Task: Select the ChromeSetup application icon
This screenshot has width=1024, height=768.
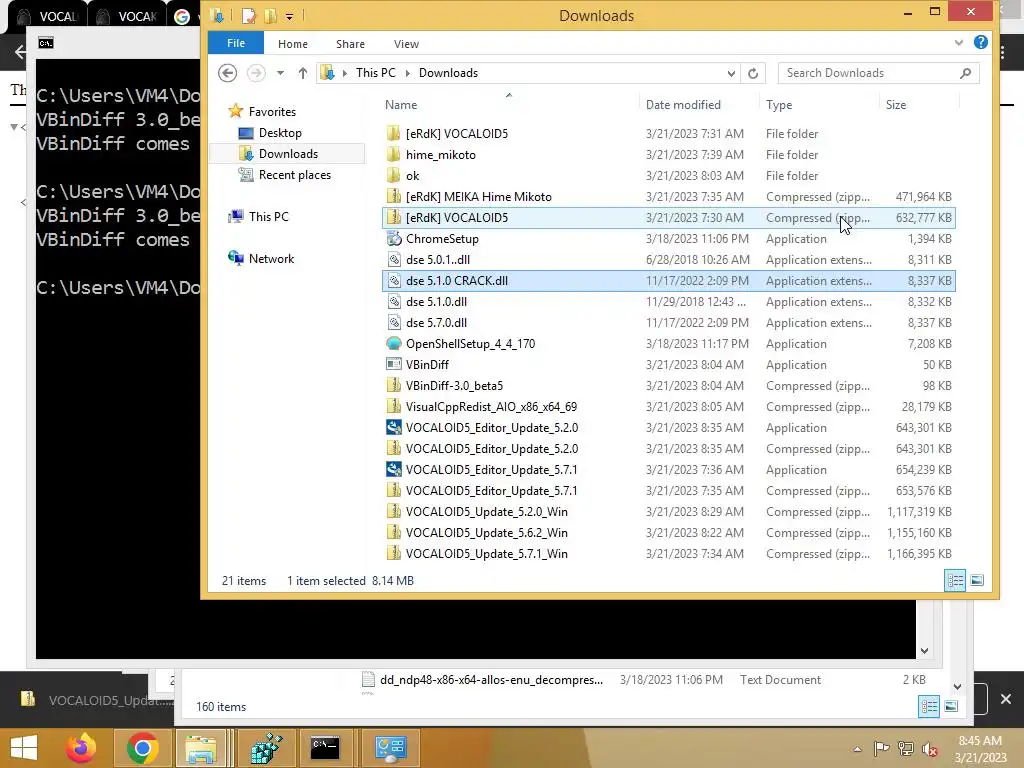Action: tap(393, 238)
